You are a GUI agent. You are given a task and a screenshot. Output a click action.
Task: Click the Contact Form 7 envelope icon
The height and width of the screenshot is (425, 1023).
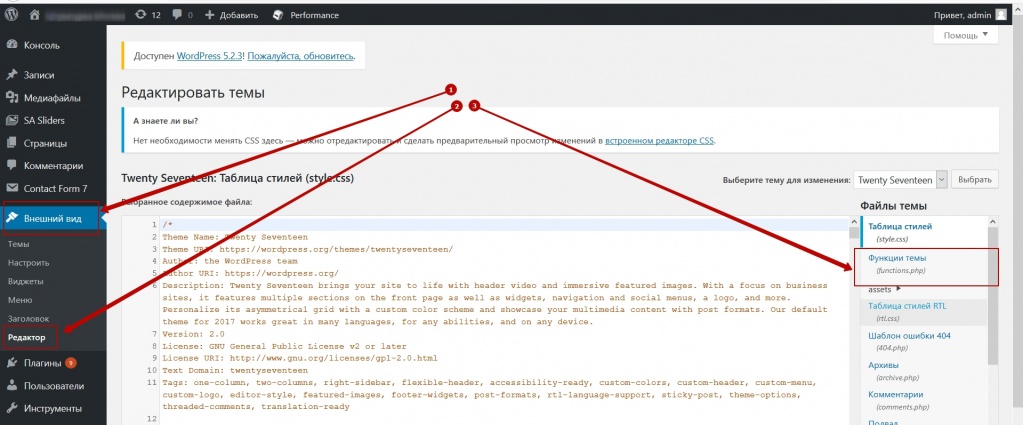(x=12, y=188)
